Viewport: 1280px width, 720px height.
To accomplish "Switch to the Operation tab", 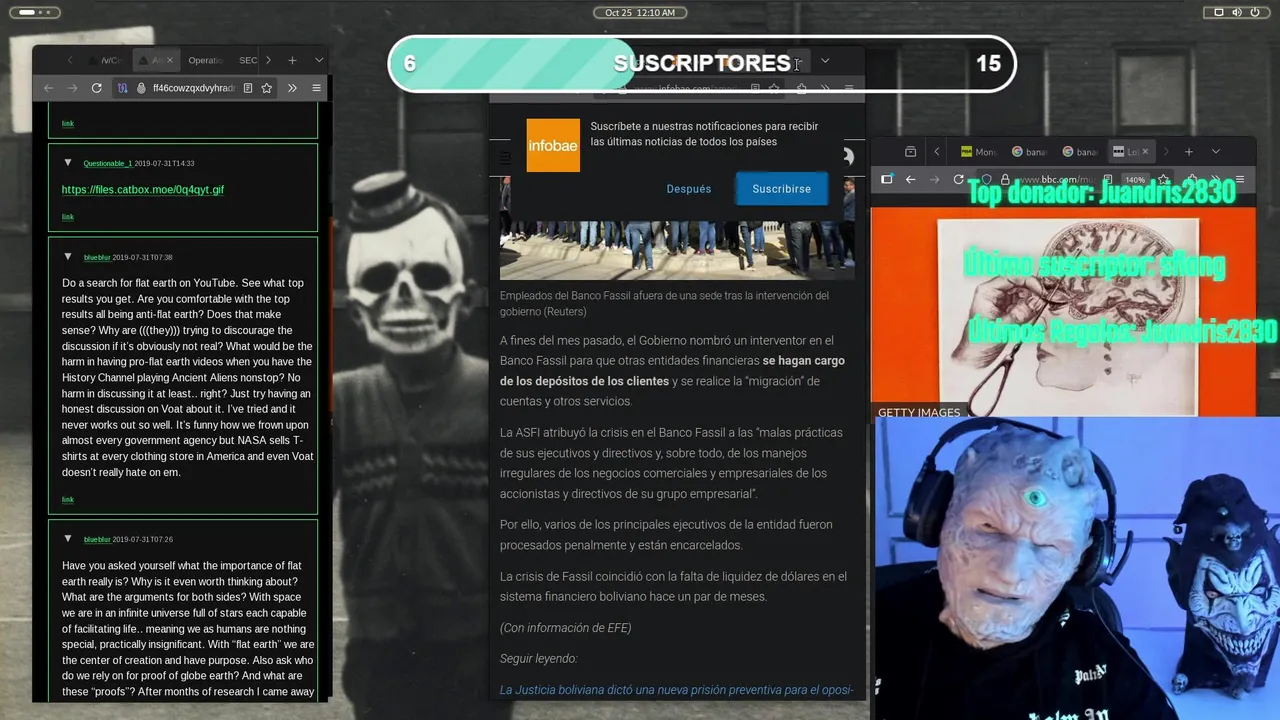I will (x=205, y=60).
